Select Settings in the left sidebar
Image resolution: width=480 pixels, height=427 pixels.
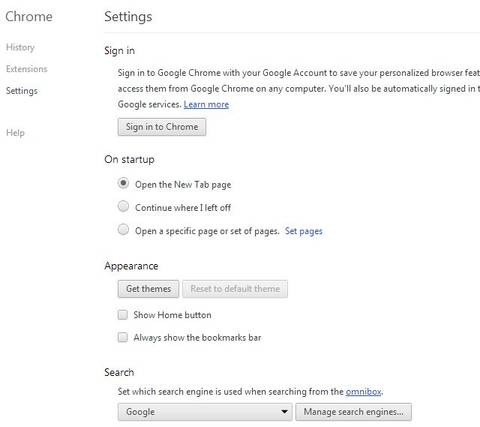pos(22,91)
